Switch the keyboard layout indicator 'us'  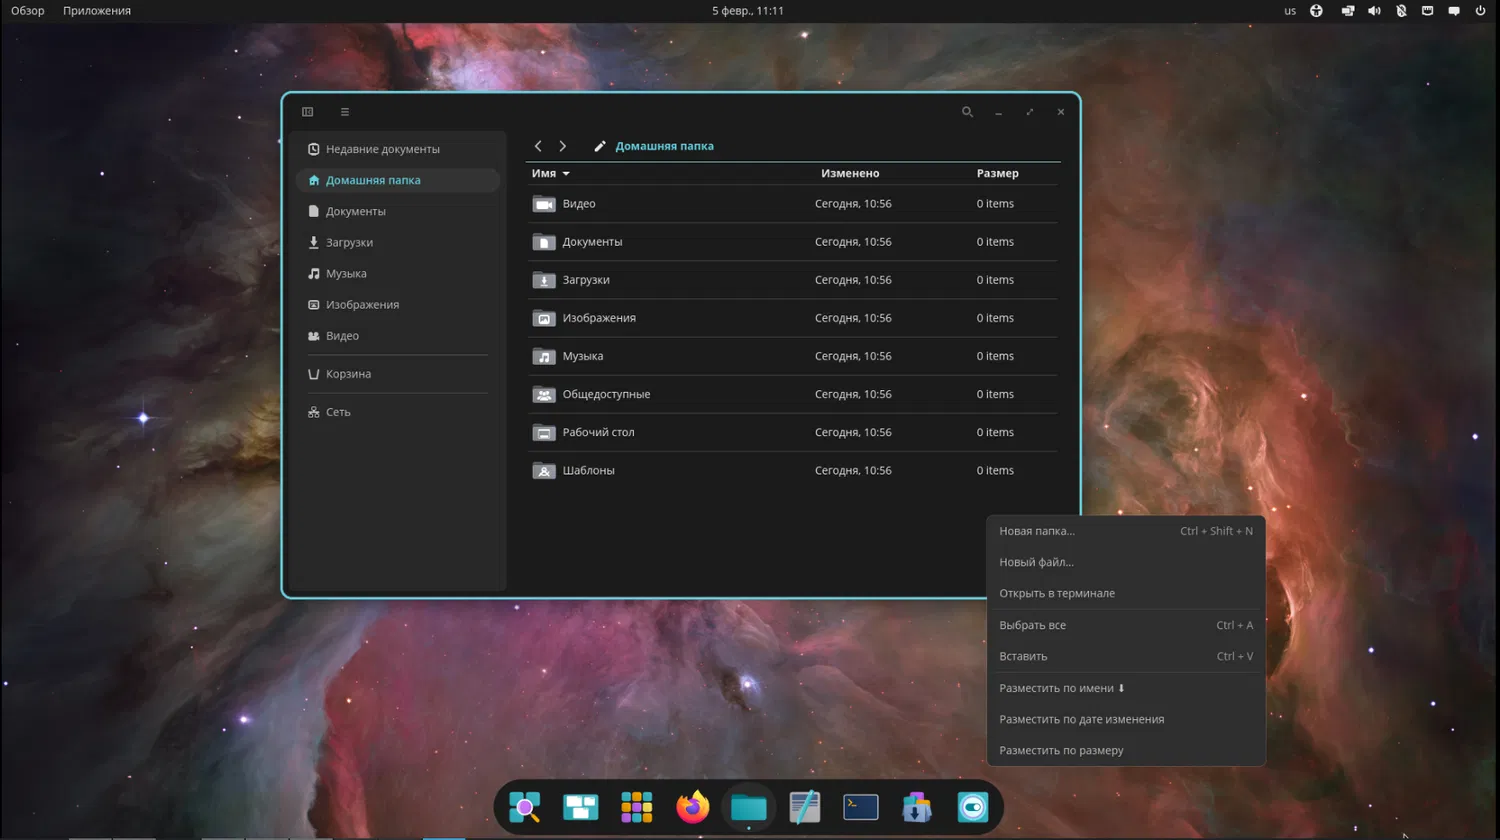[x=1290, y=11]
